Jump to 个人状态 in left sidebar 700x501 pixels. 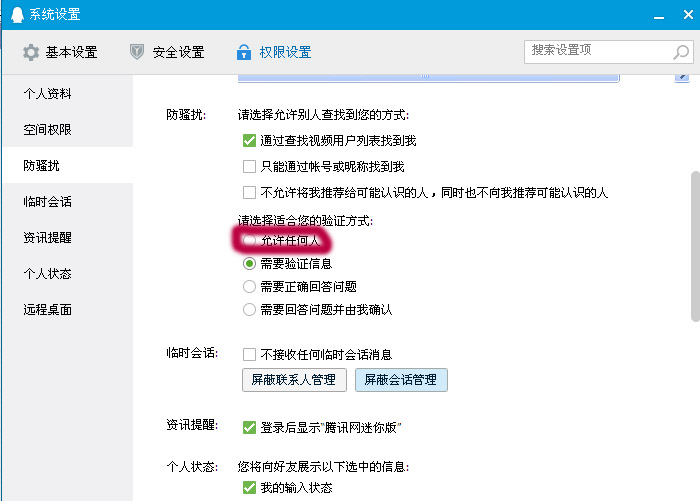pyautogui.click(x=48, y=274)
